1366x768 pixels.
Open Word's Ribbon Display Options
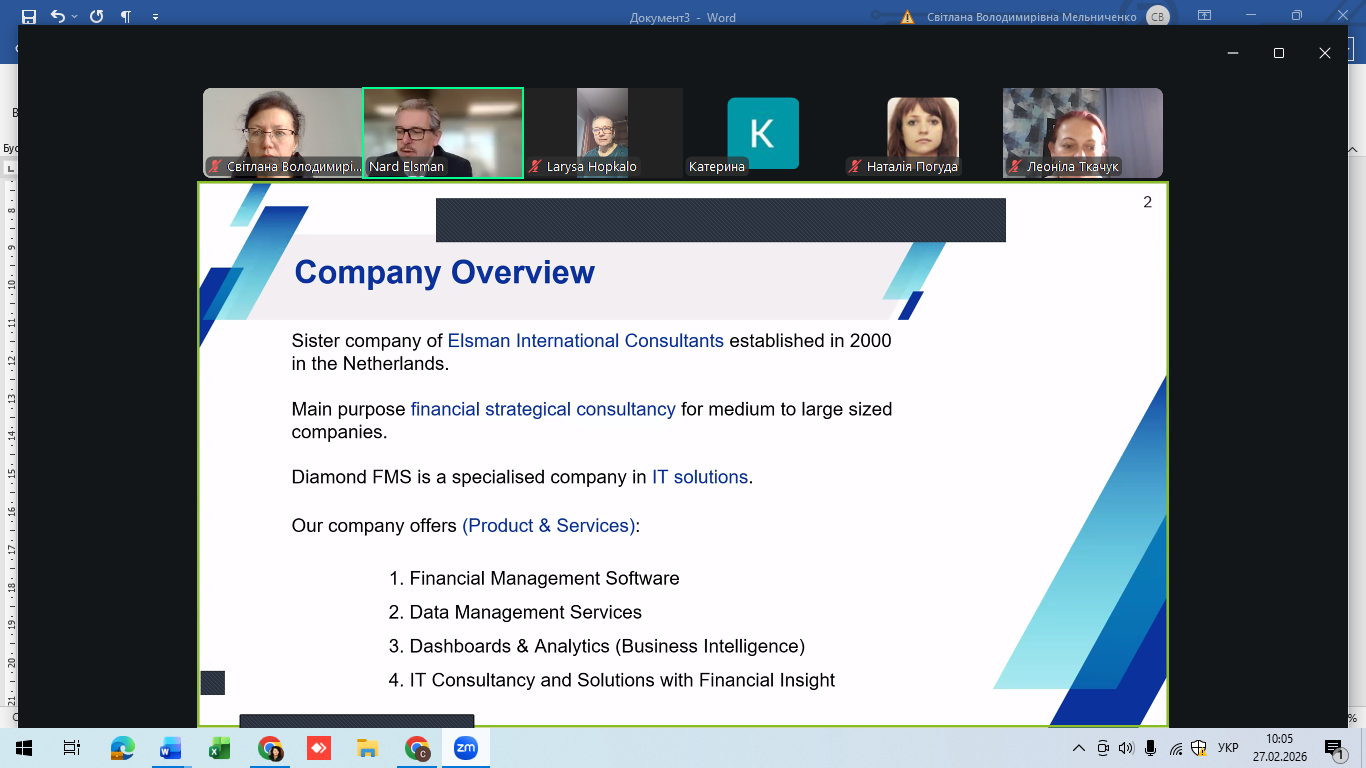1205,16
